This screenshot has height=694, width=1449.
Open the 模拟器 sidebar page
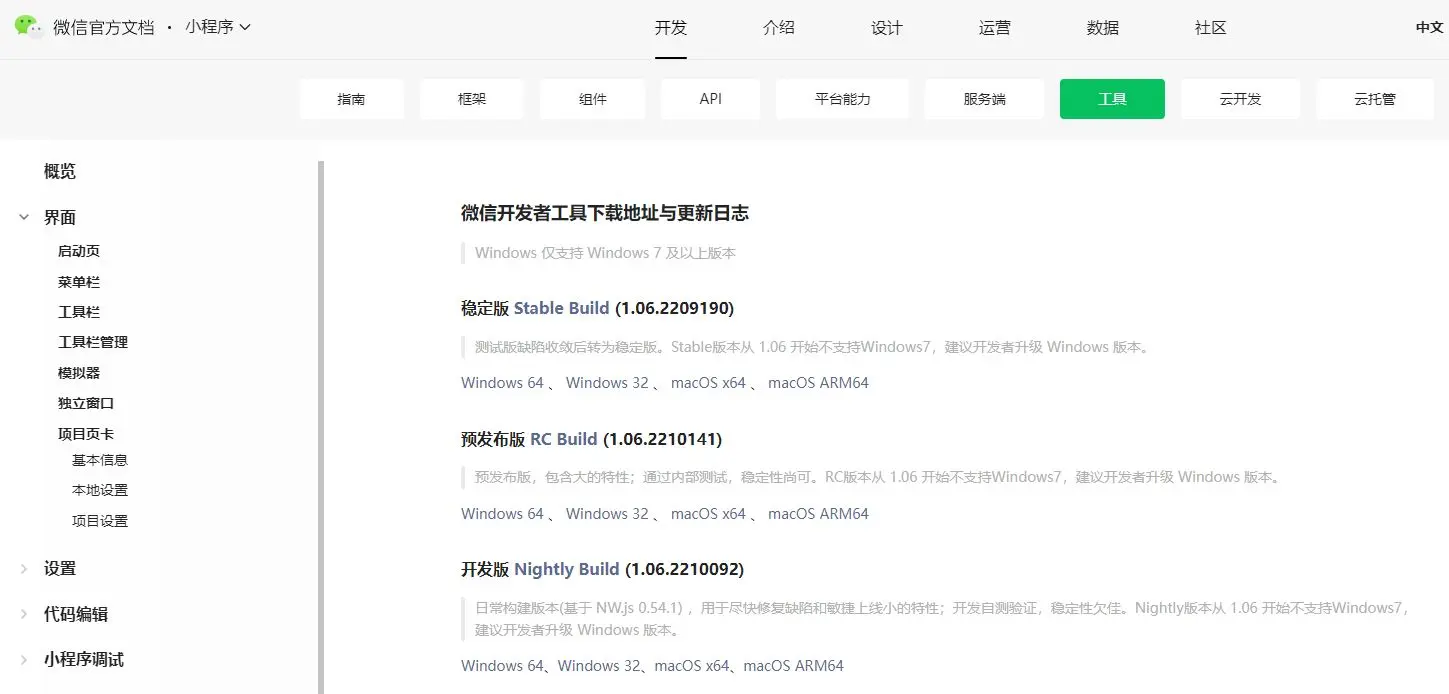pos(76,372)
